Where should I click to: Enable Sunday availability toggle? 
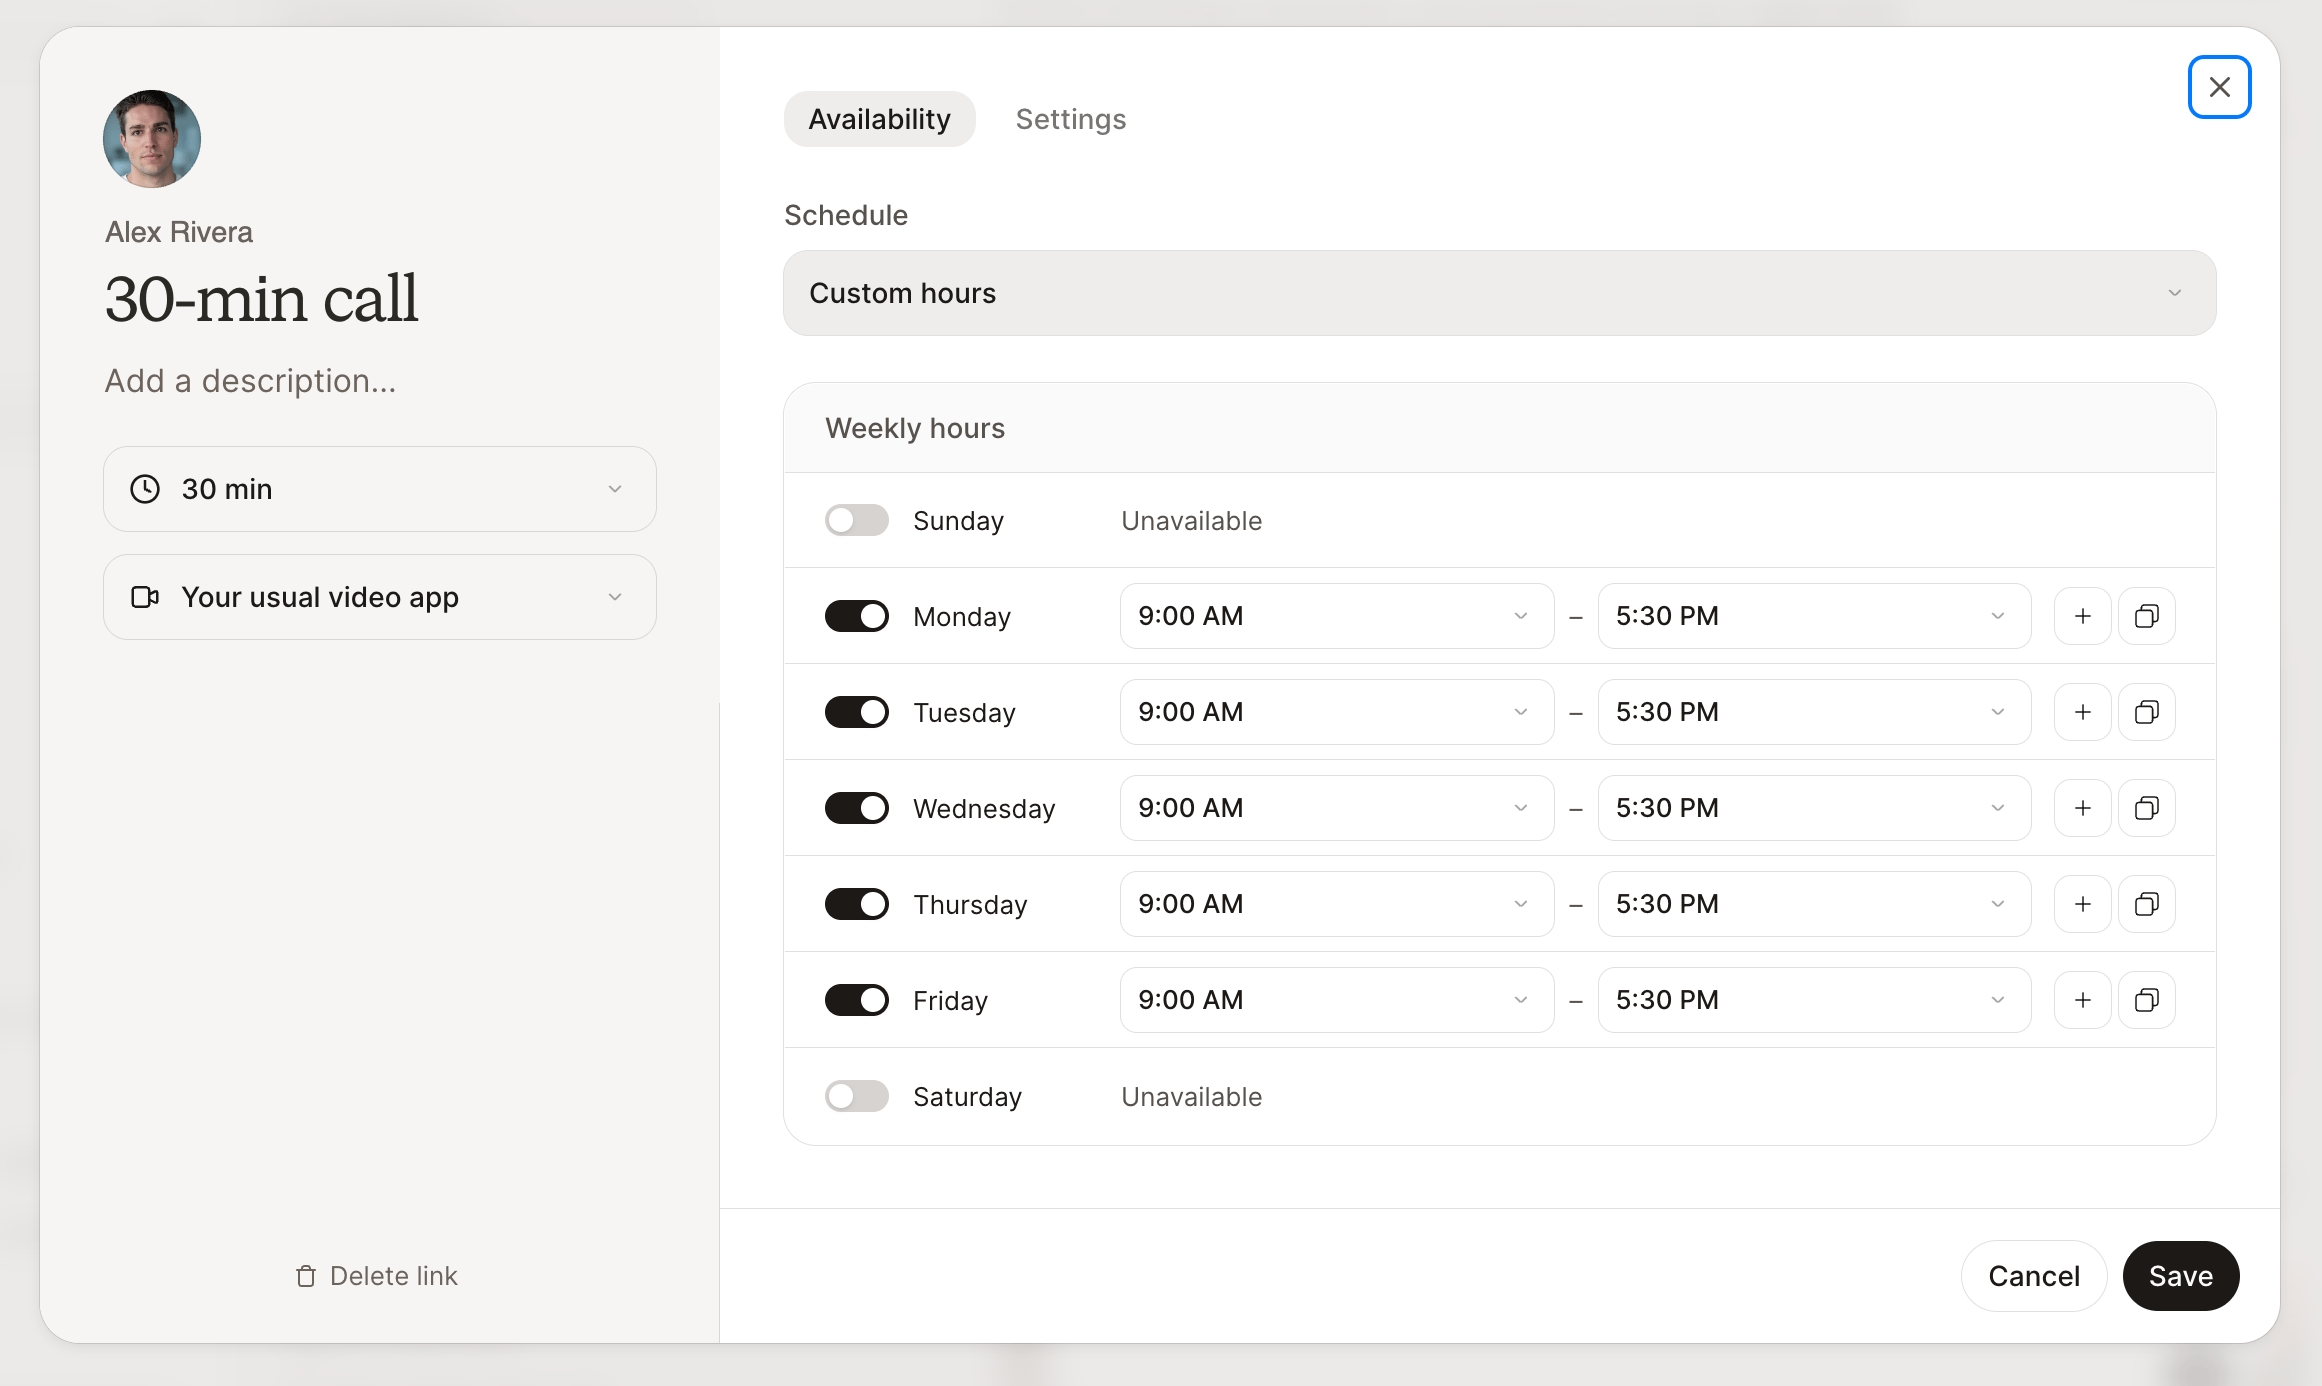pyautogui.click(x=856, y=520)
